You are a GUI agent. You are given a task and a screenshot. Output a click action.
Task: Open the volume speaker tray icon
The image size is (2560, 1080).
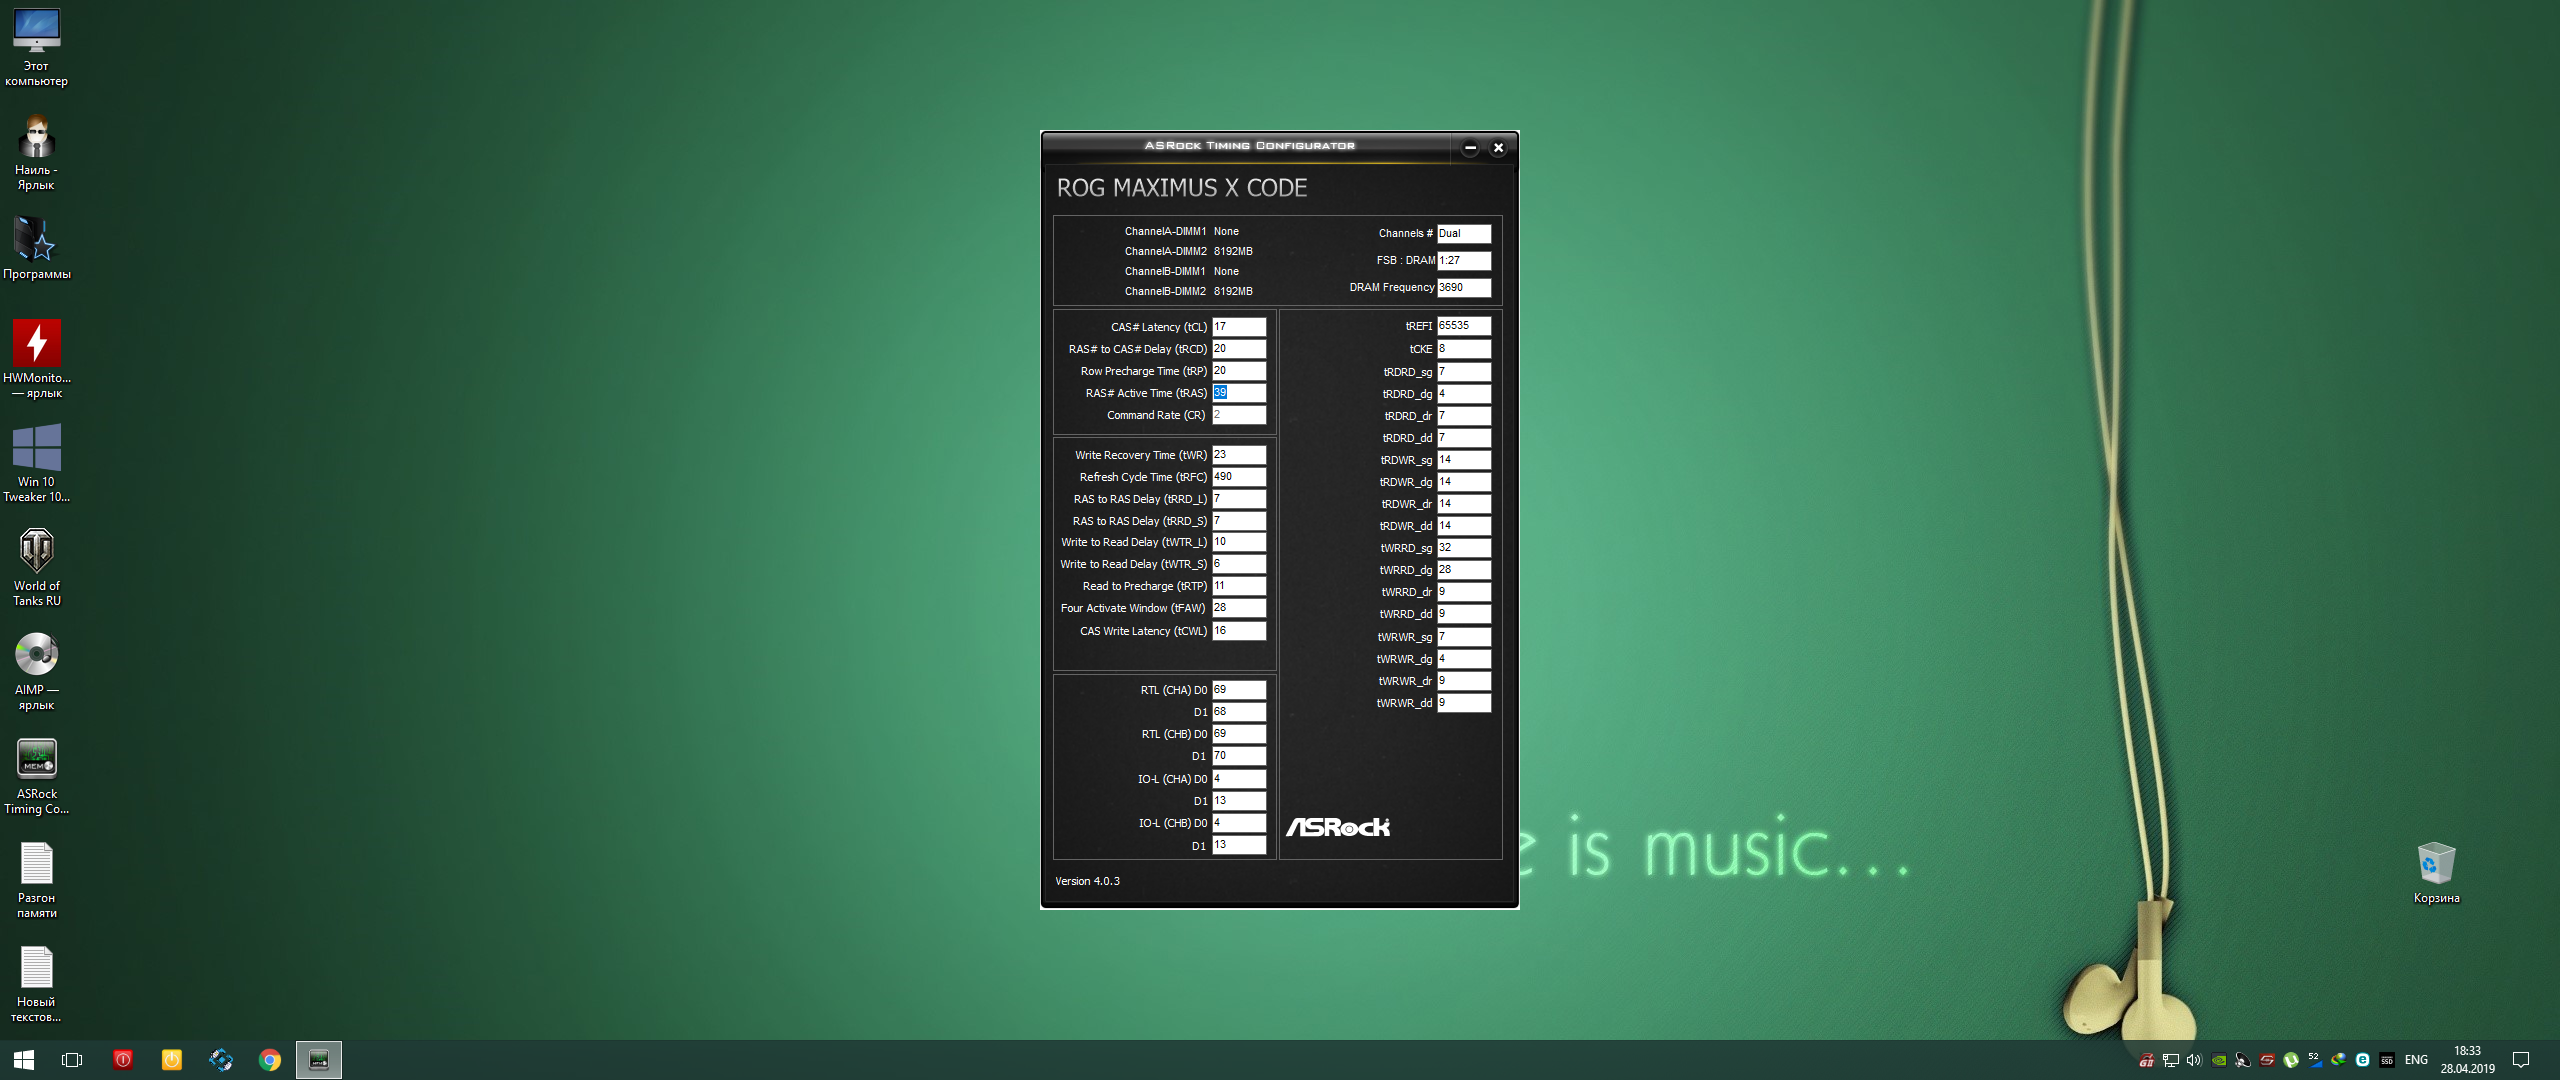click(2194, 1060)
